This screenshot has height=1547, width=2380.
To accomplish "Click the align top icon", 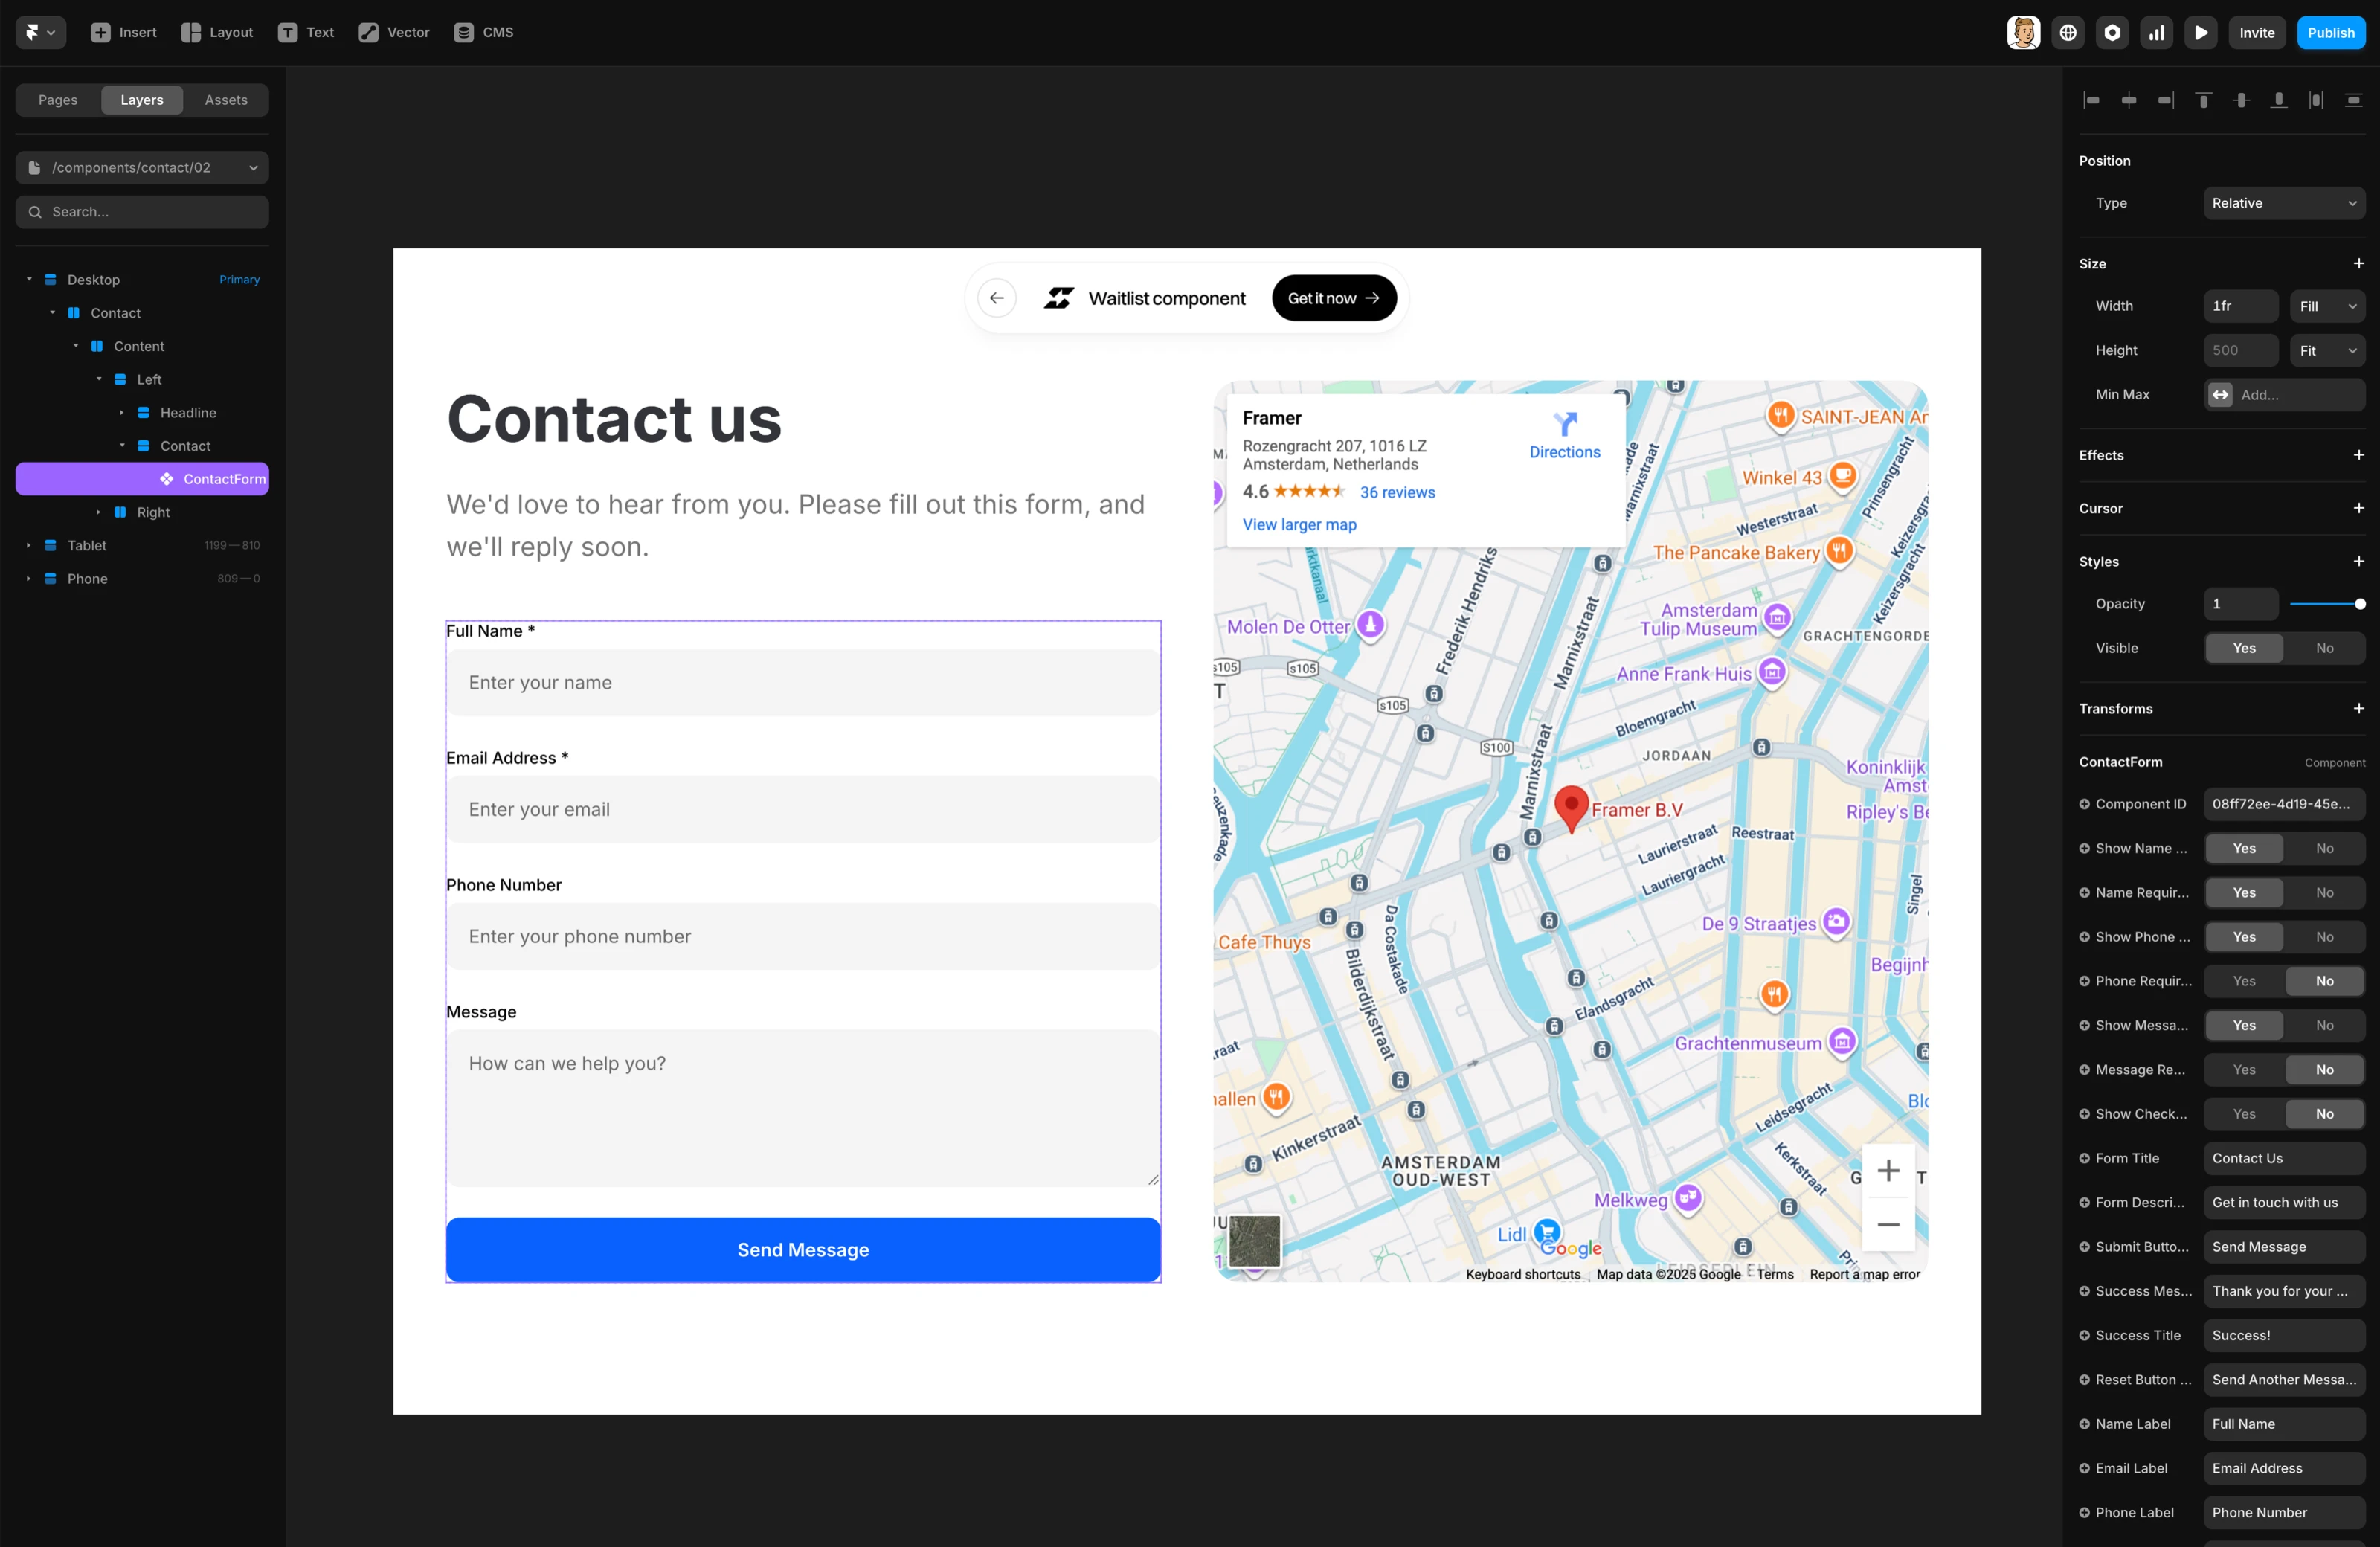I will coord(2203,100).
